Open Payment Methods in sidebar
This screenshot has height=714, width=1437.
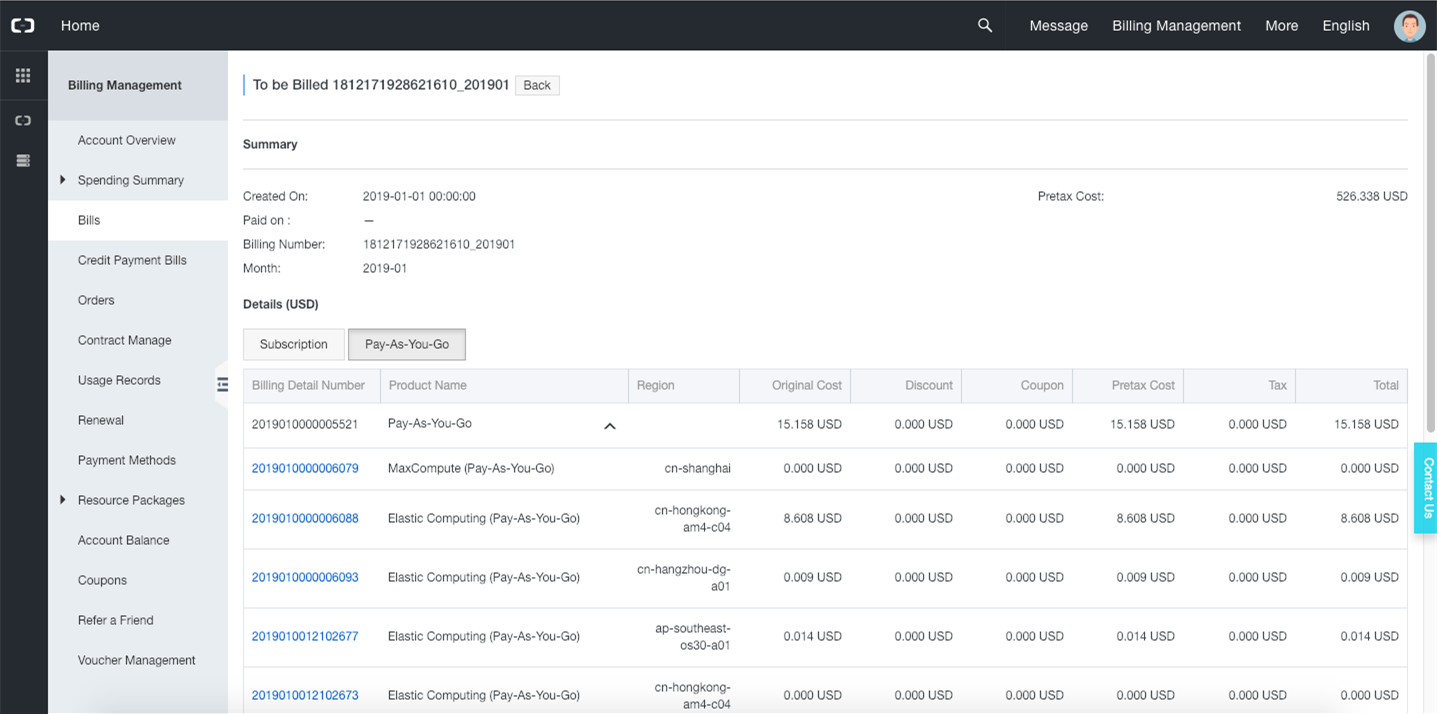tap(127, 460)
